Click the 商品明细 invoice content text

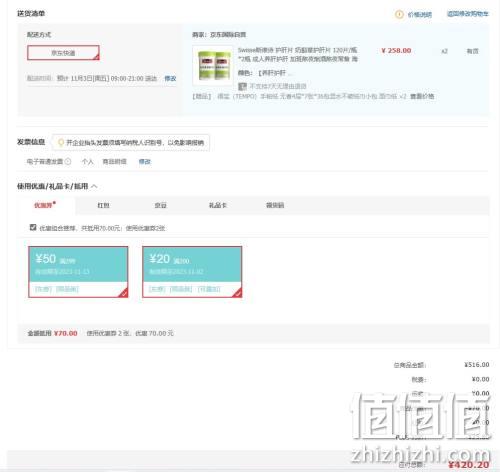114,162
